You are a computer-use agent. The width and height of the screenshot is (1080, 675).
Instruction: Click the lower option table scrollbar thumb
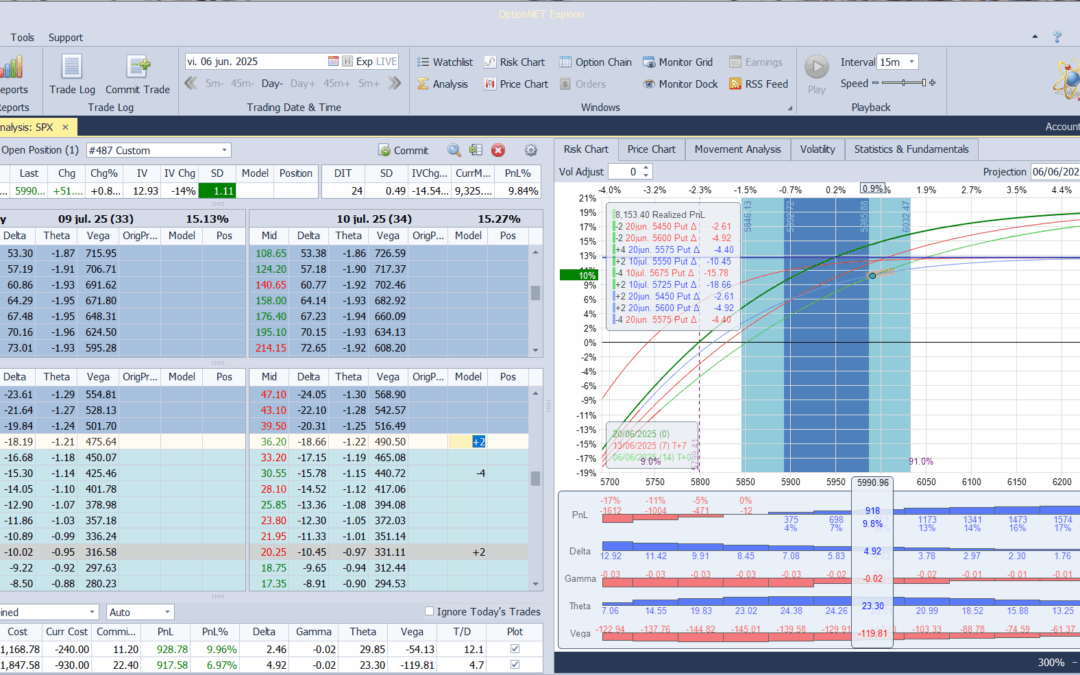(x=534, y=478)
